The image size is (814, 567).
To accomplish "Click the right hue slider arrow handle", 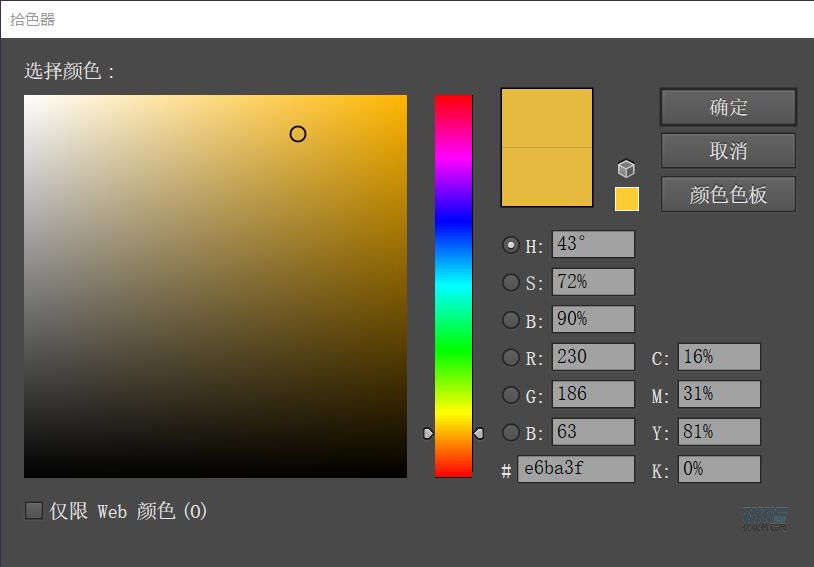I will click(479, 433).
